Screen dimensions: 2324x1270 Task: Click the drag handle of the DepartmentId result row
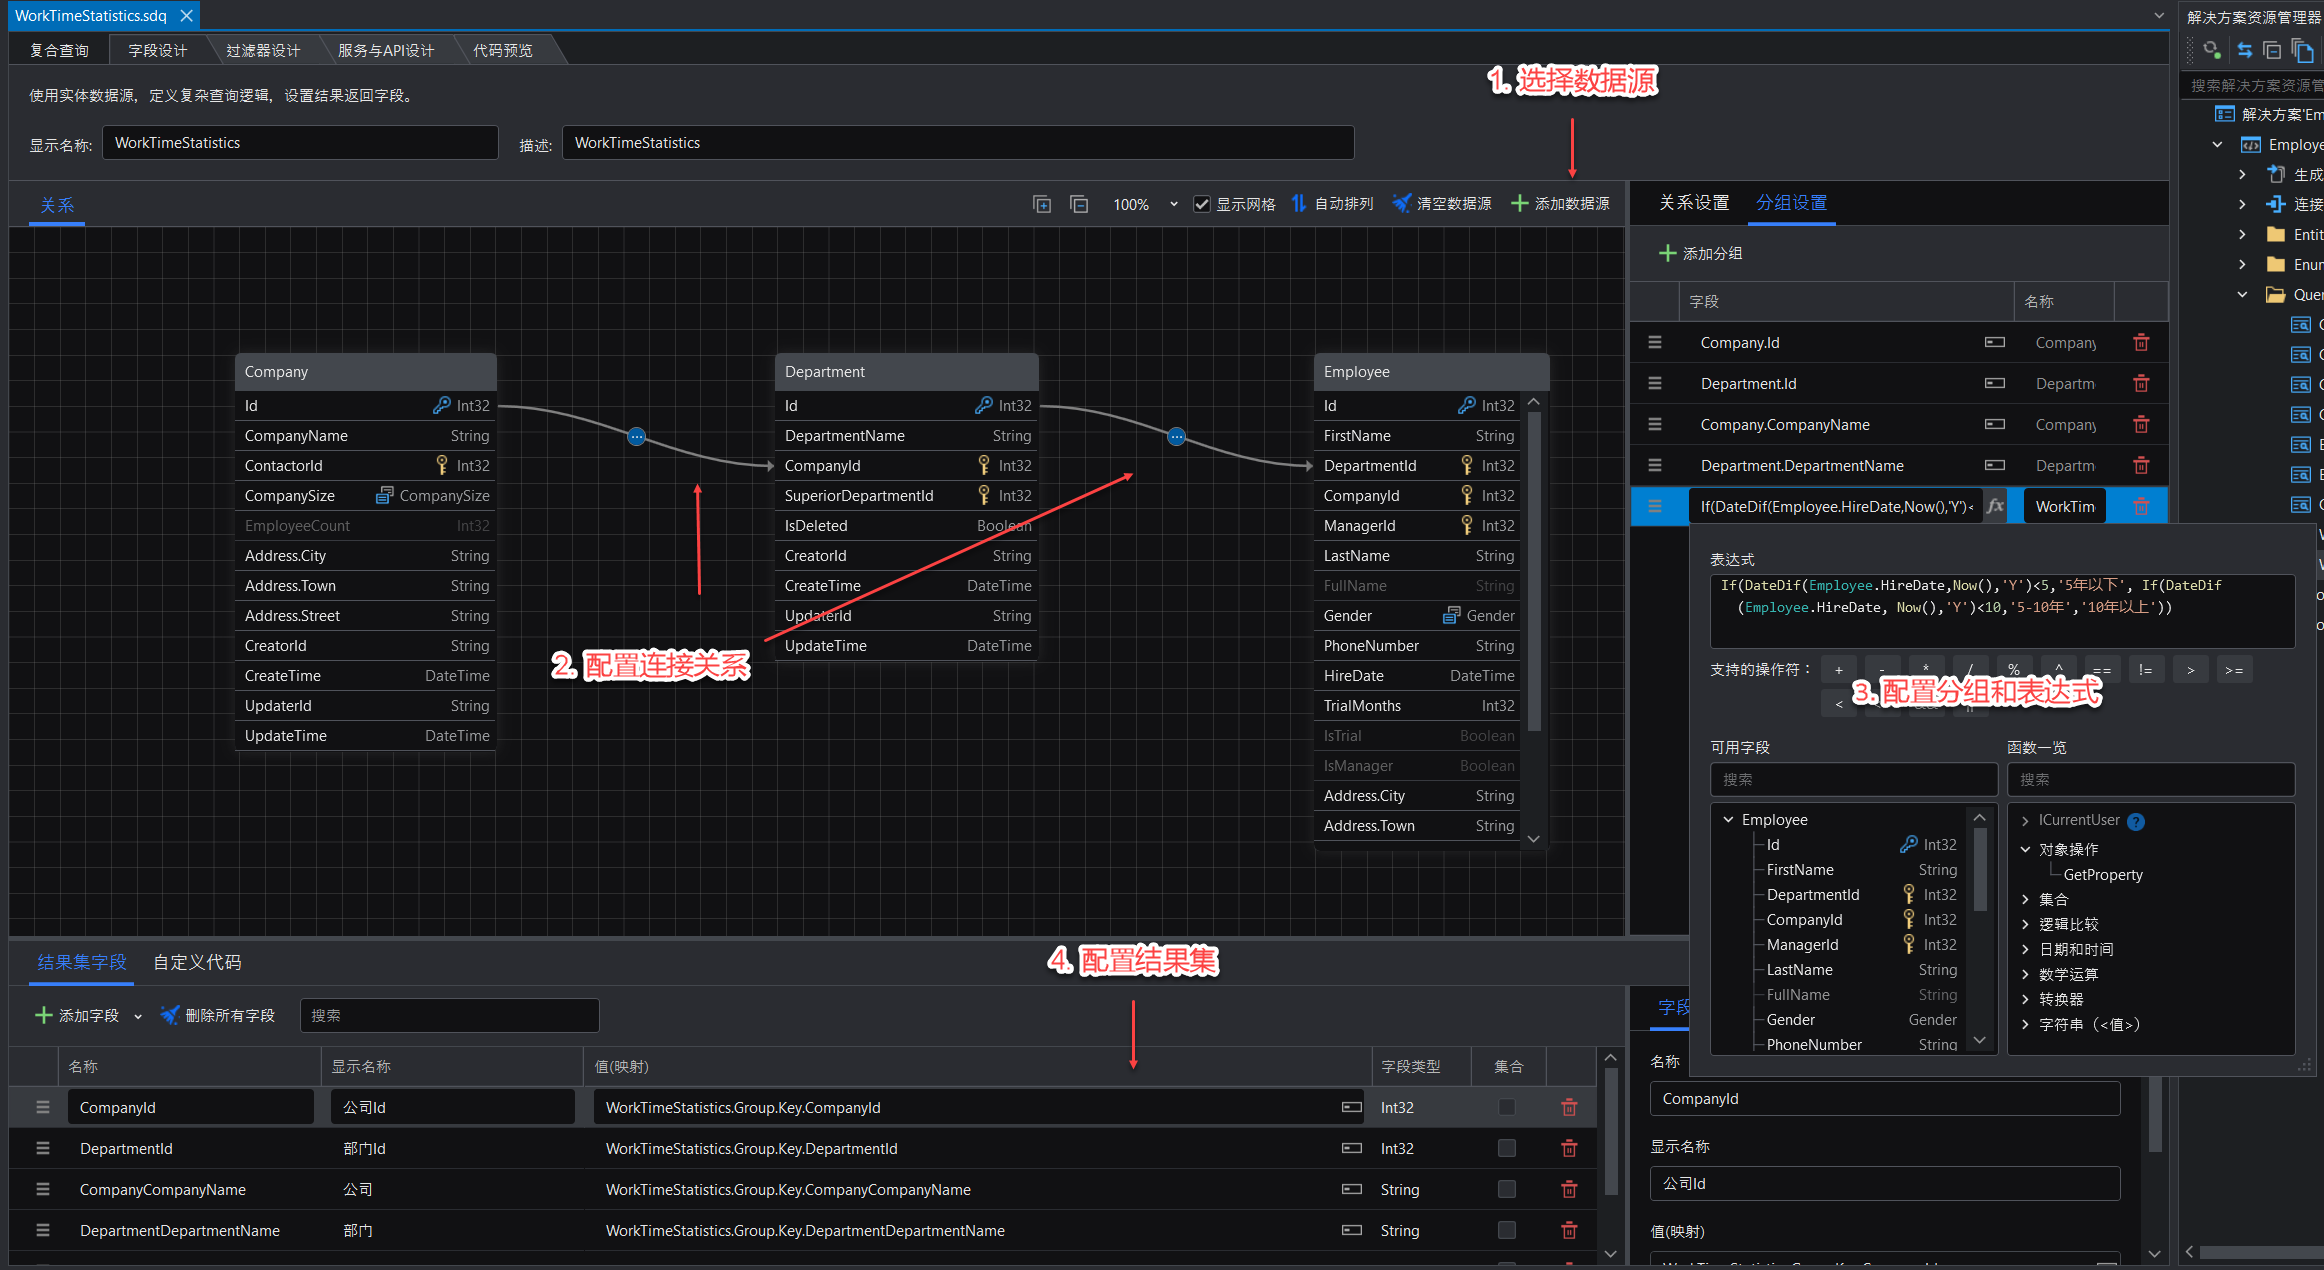tap(43, 1148)
